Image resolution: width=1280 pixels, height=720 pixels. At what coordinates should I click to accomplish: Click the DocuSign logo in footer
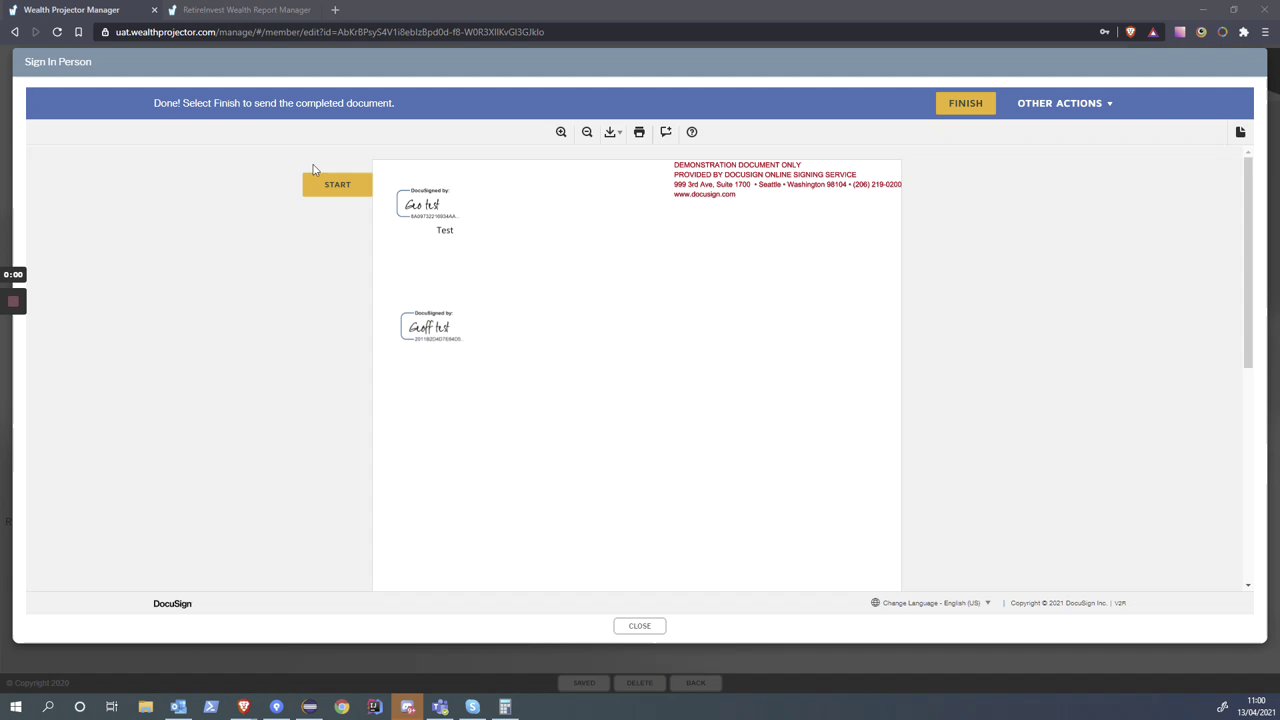point(172,603)
